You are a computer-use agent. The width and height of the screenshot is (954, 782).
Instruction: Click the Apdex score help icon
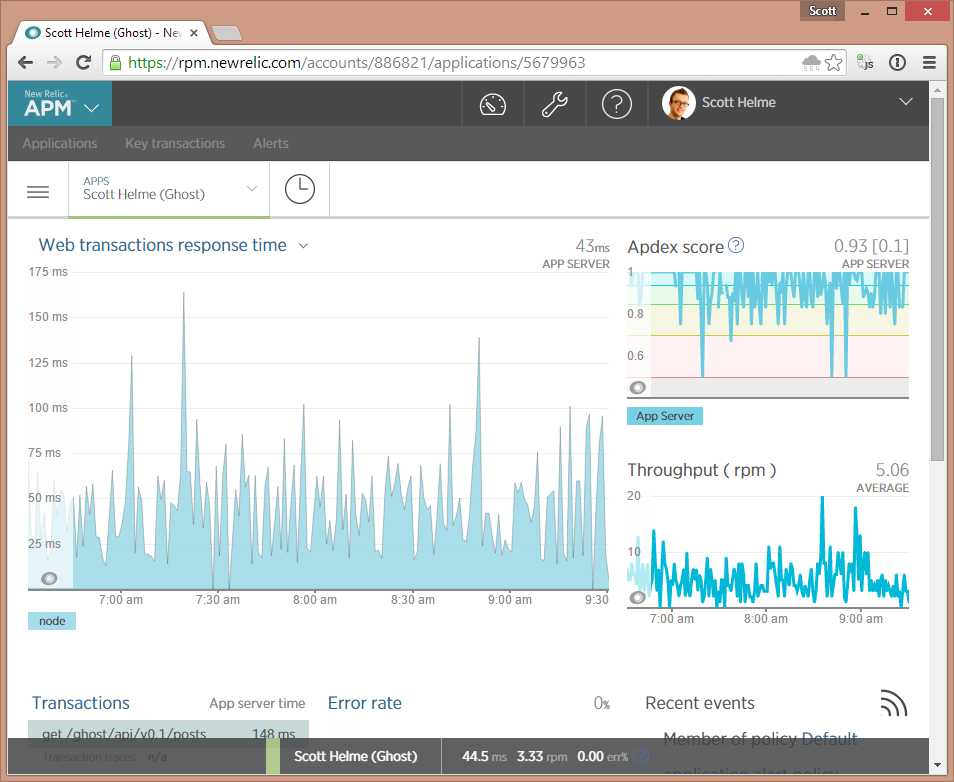[736, 245]
